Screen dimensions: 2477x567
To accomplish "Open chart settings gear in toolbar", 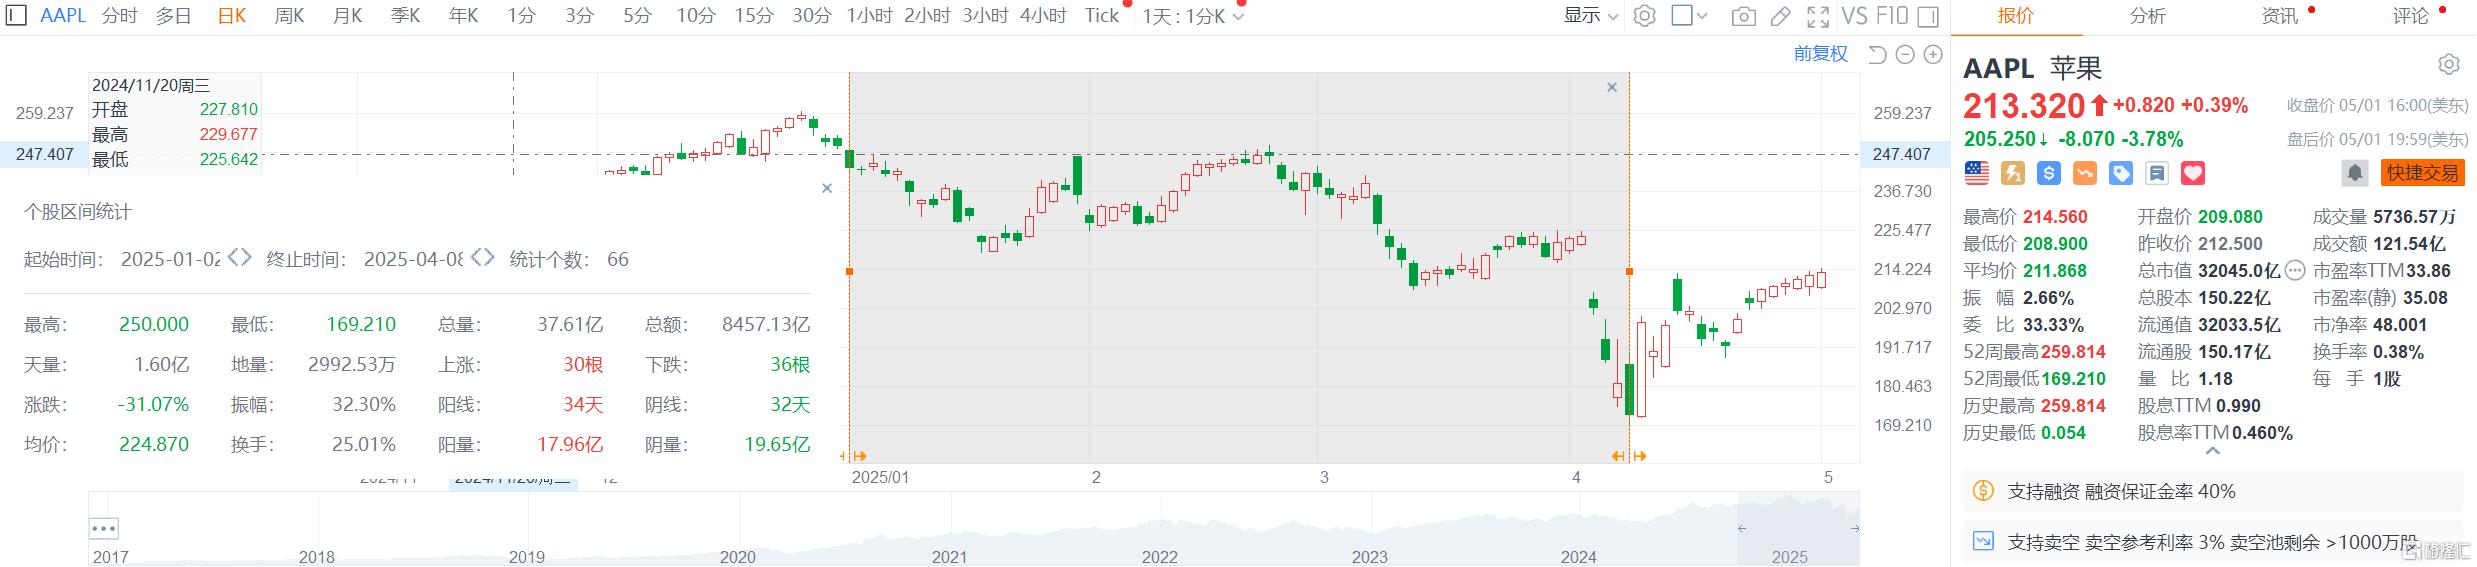I will pos(1644,16).
